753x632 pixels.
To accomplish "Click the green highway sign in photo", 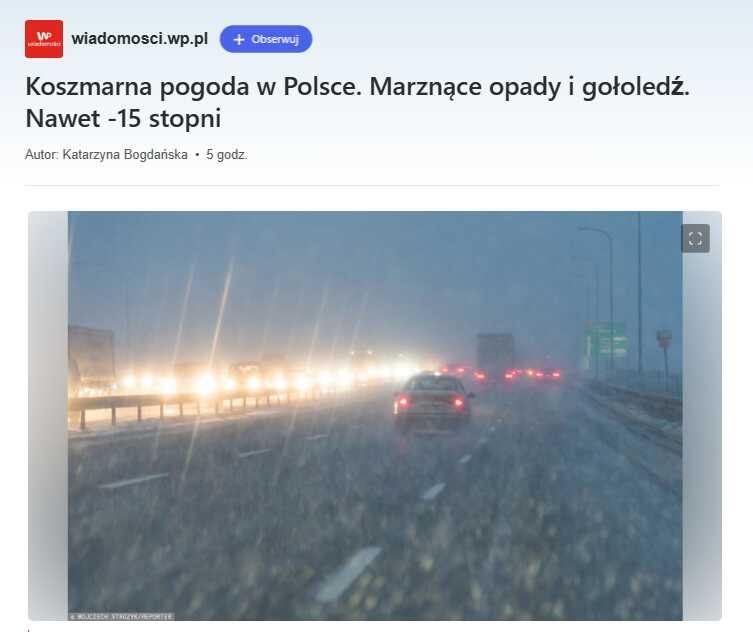I will pos(605,340).
